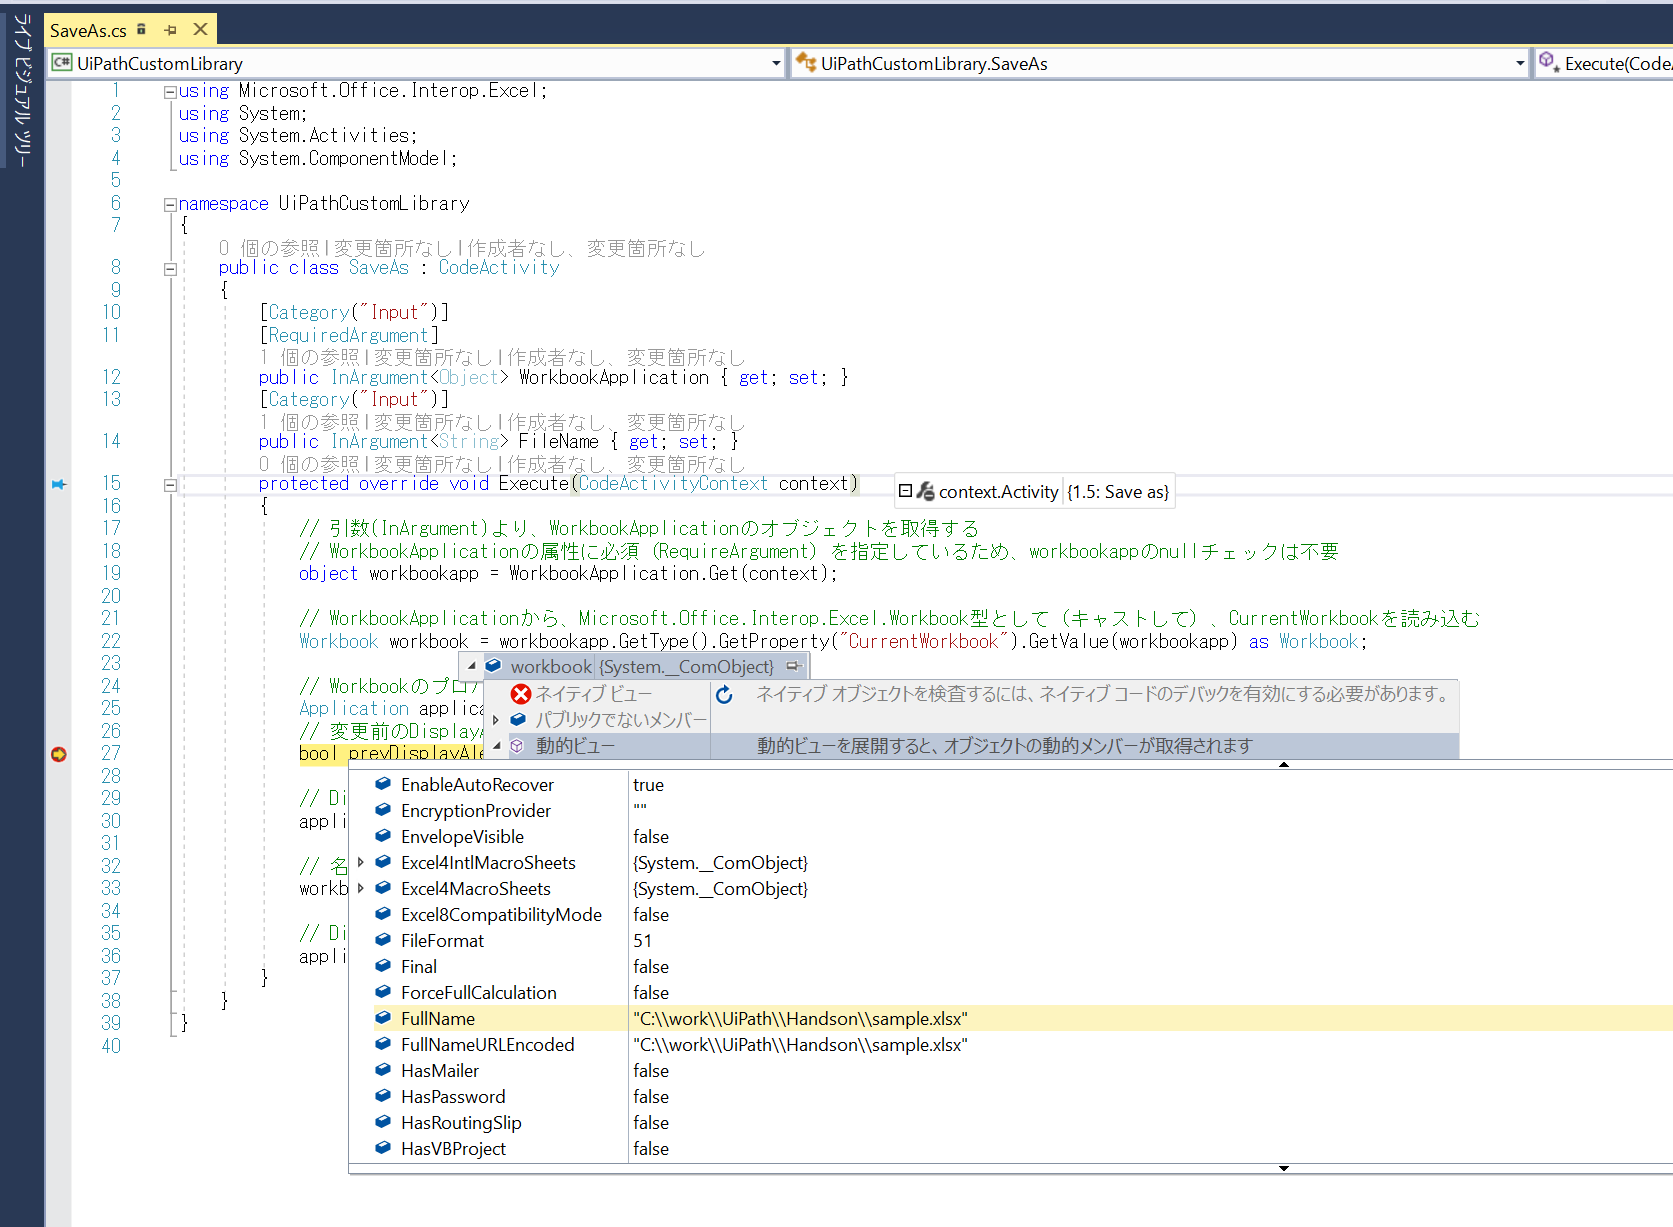The image size is (1673, 1227).
Task: Click the lock icon on SaveAs.cs tab
Action: tap(141, 30)
